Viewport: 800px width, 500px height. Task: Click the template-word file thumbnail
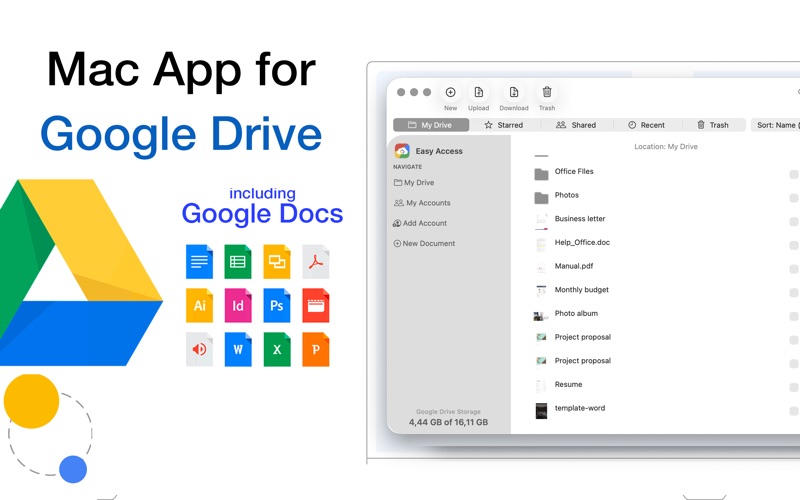[x=541, y=411]
